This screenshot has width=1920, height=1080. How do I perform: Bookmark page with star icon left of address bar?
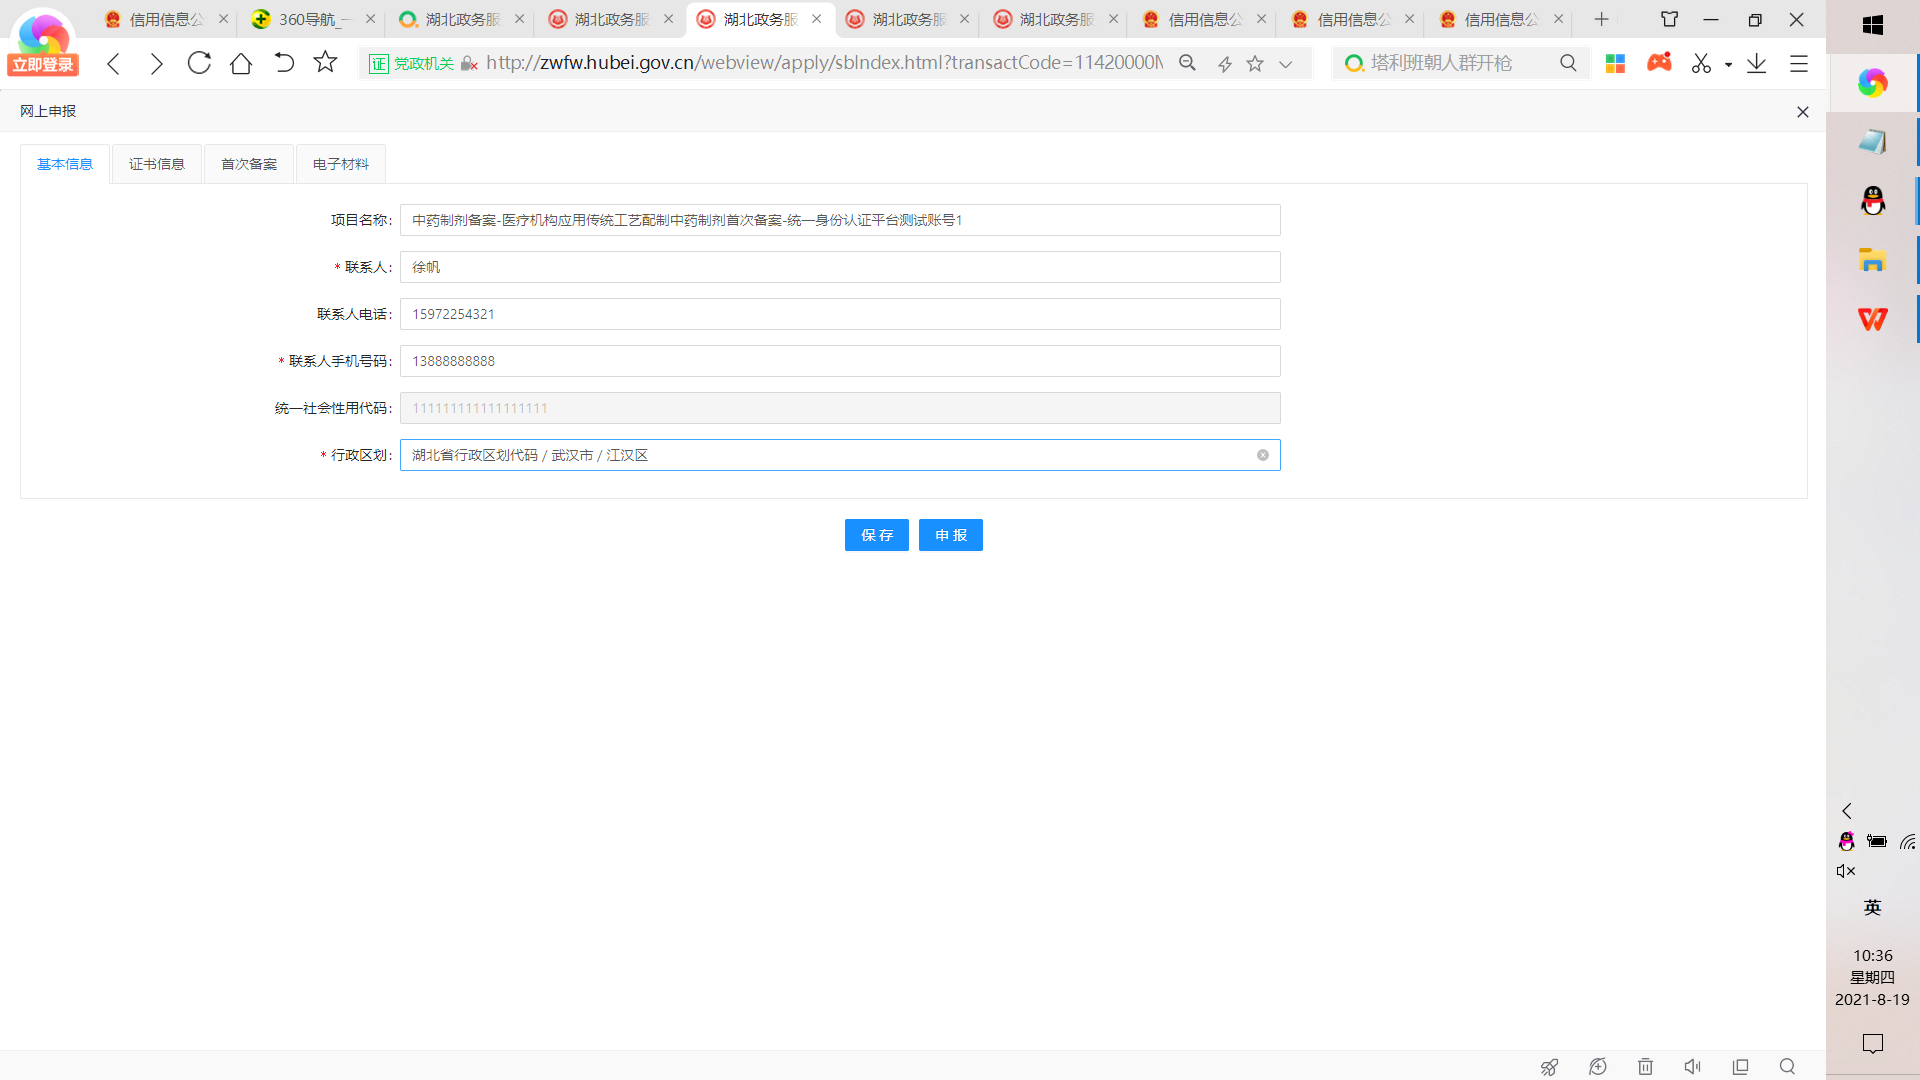point(325,63)
